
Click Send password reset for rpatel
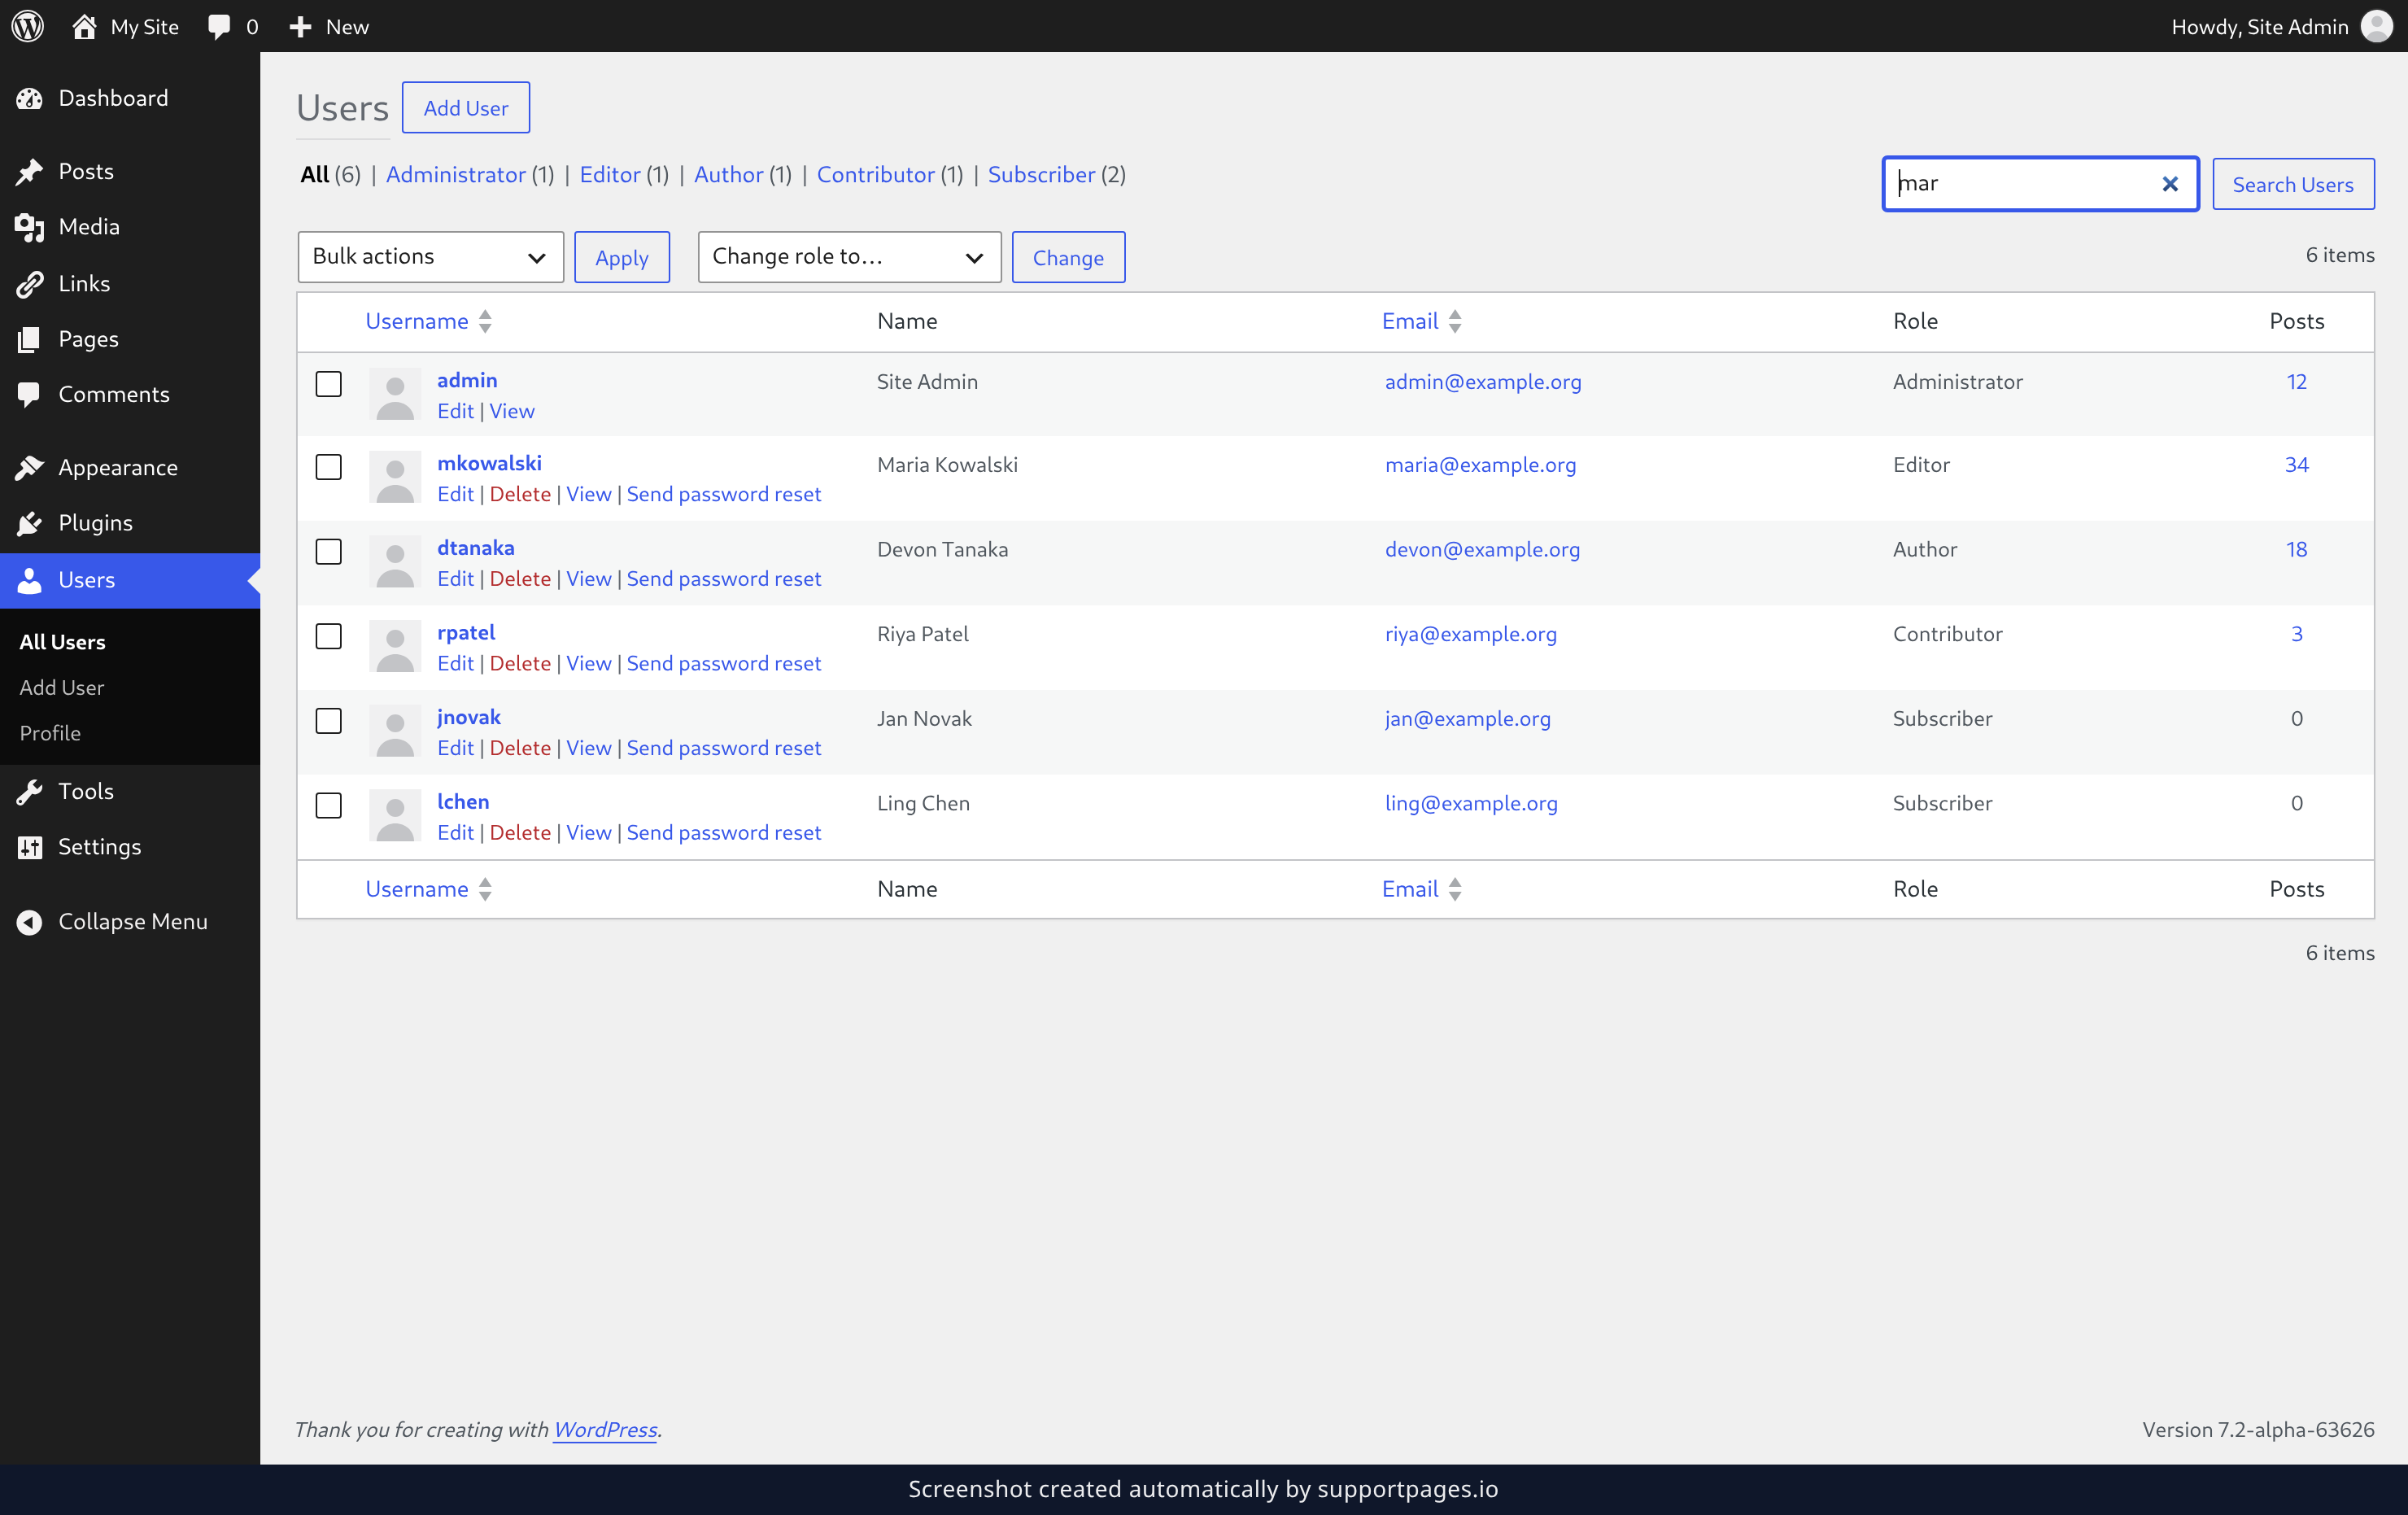(724, 663)
